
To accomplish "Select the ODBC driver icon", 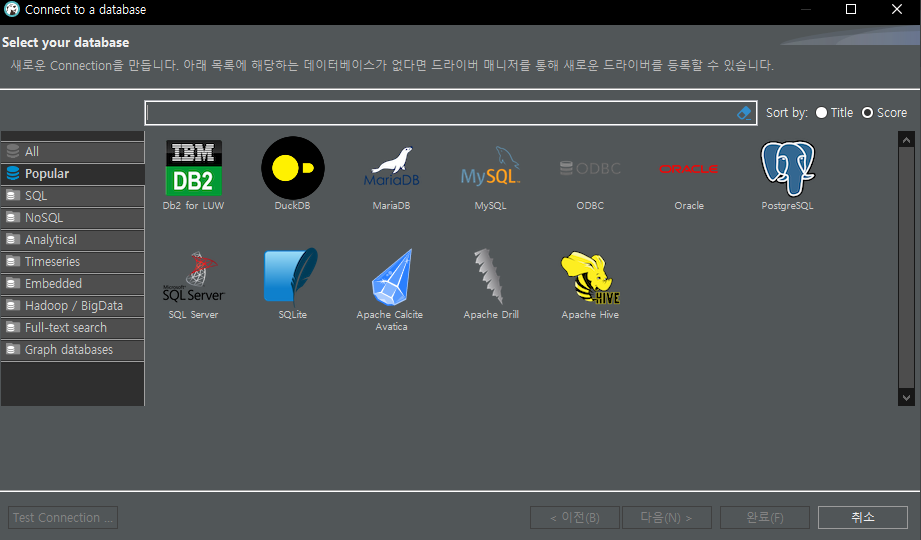I will click(x=590, y=169).
